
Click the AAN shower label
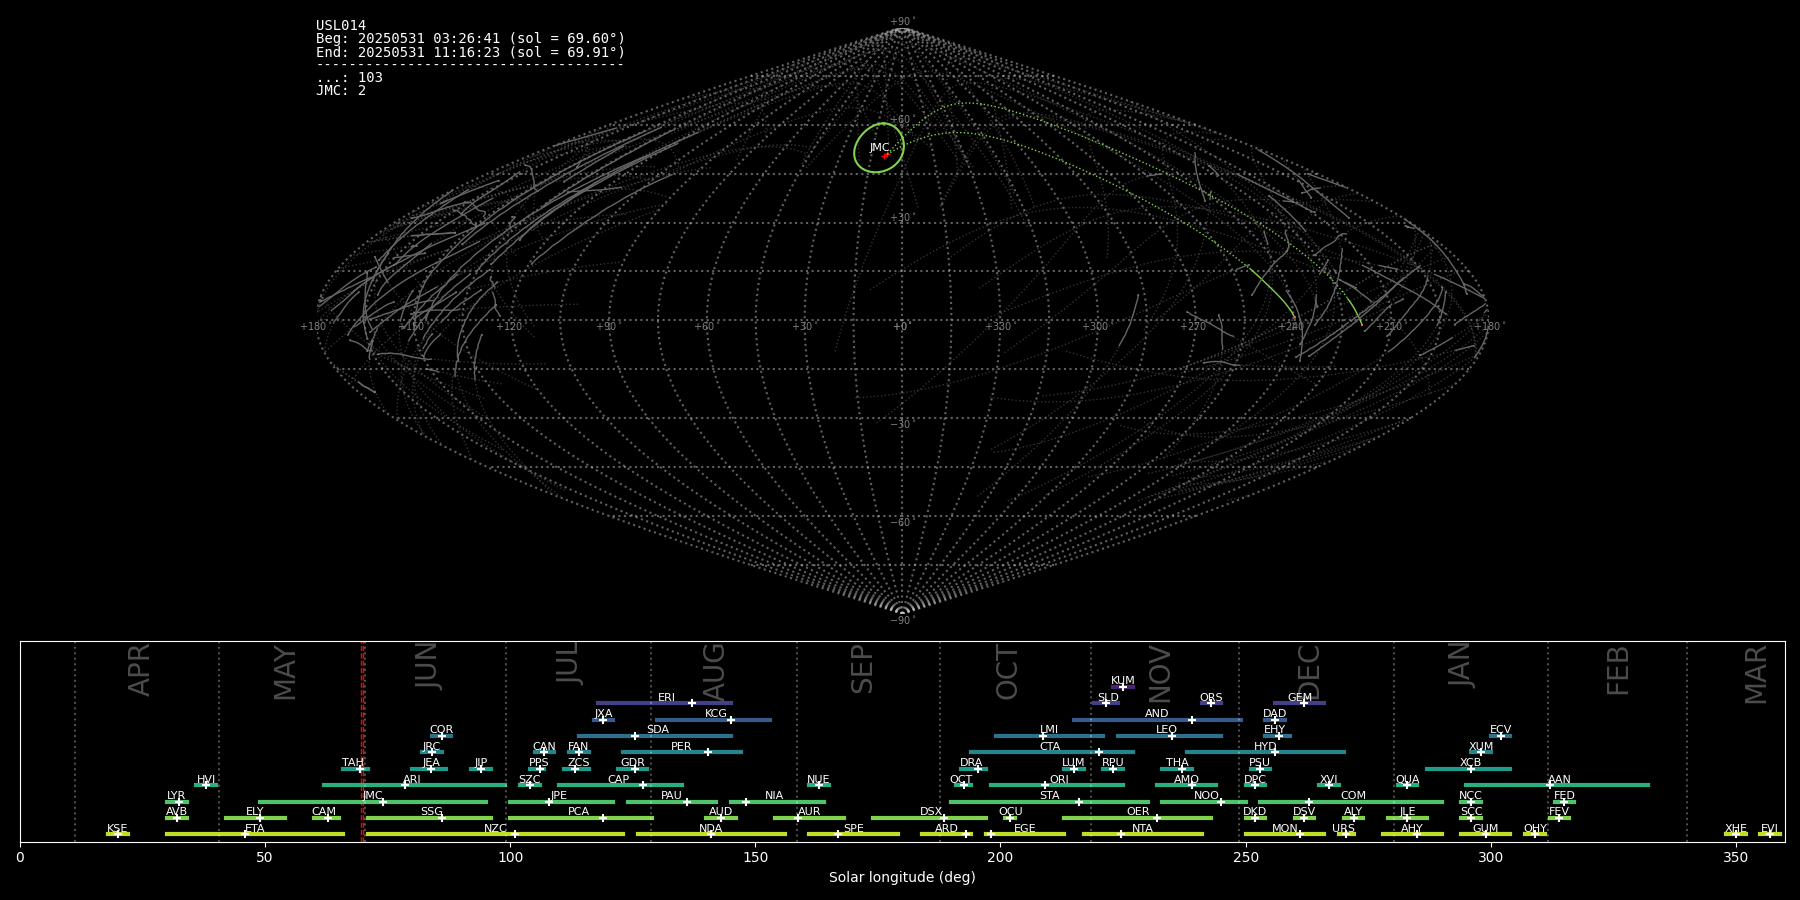pos(1559,780)
